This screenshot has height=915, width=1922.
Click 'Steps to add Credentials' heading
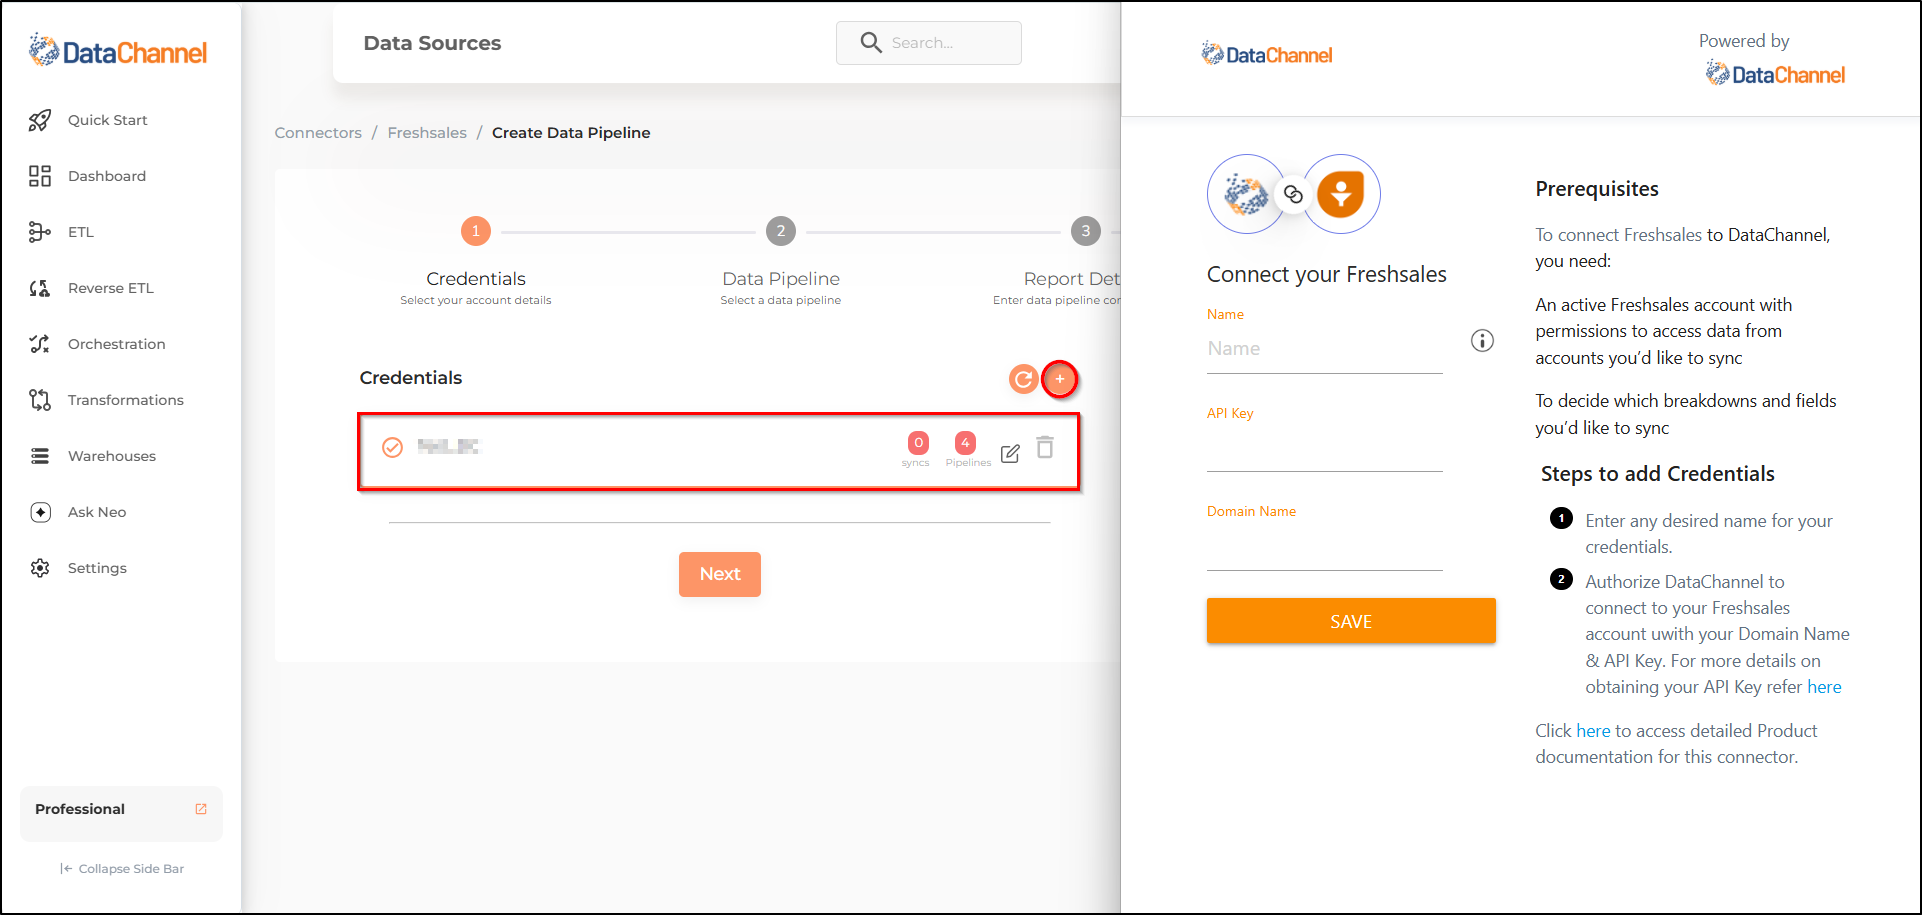[1658, 474]
